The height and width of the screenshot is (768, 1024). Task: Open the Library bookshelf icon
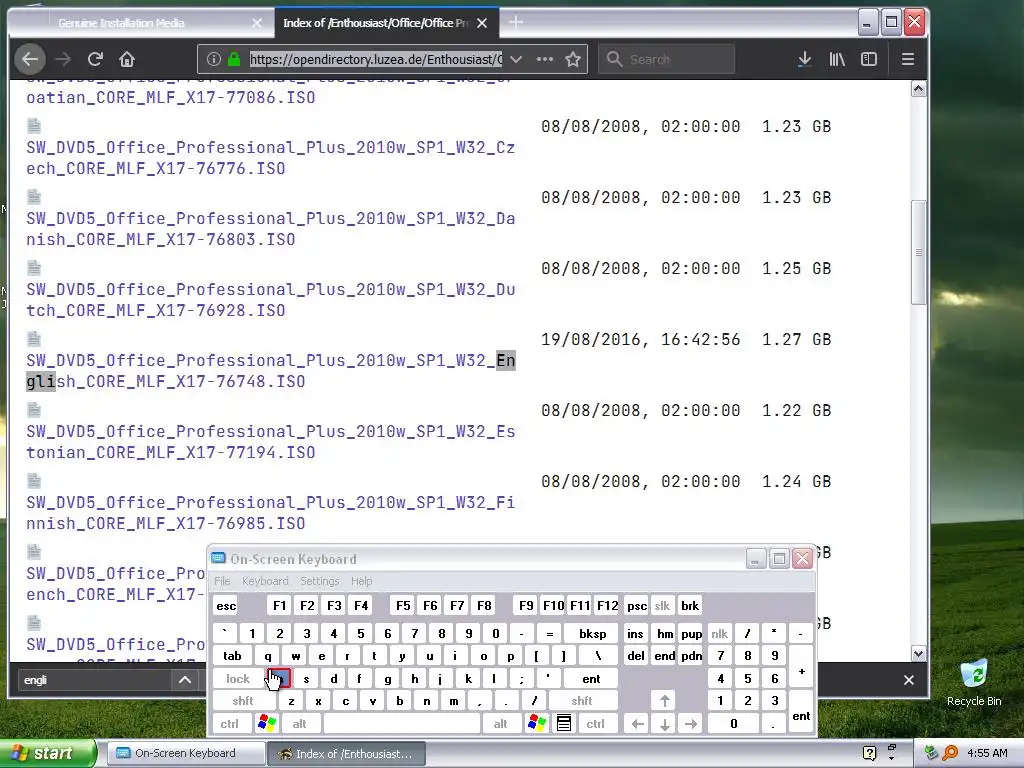(837, 59)
